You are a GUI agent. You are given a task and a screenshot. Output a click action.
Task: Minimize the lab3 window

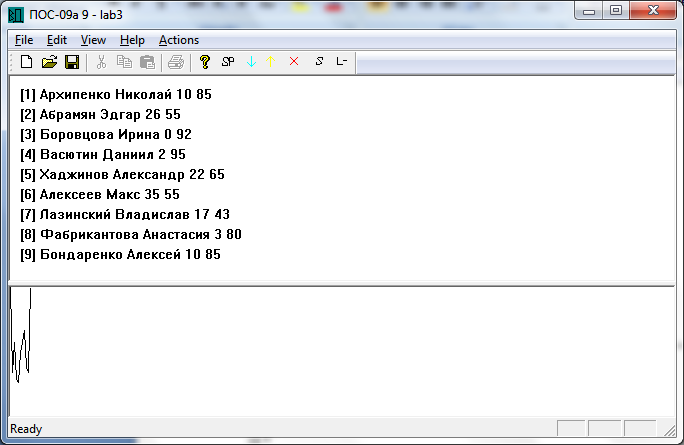click(x=589, y=10)
